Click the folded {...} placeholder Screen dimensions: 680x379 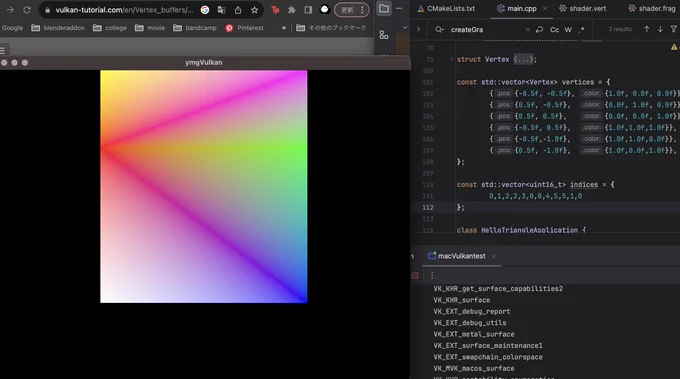(x=523, y=59)
